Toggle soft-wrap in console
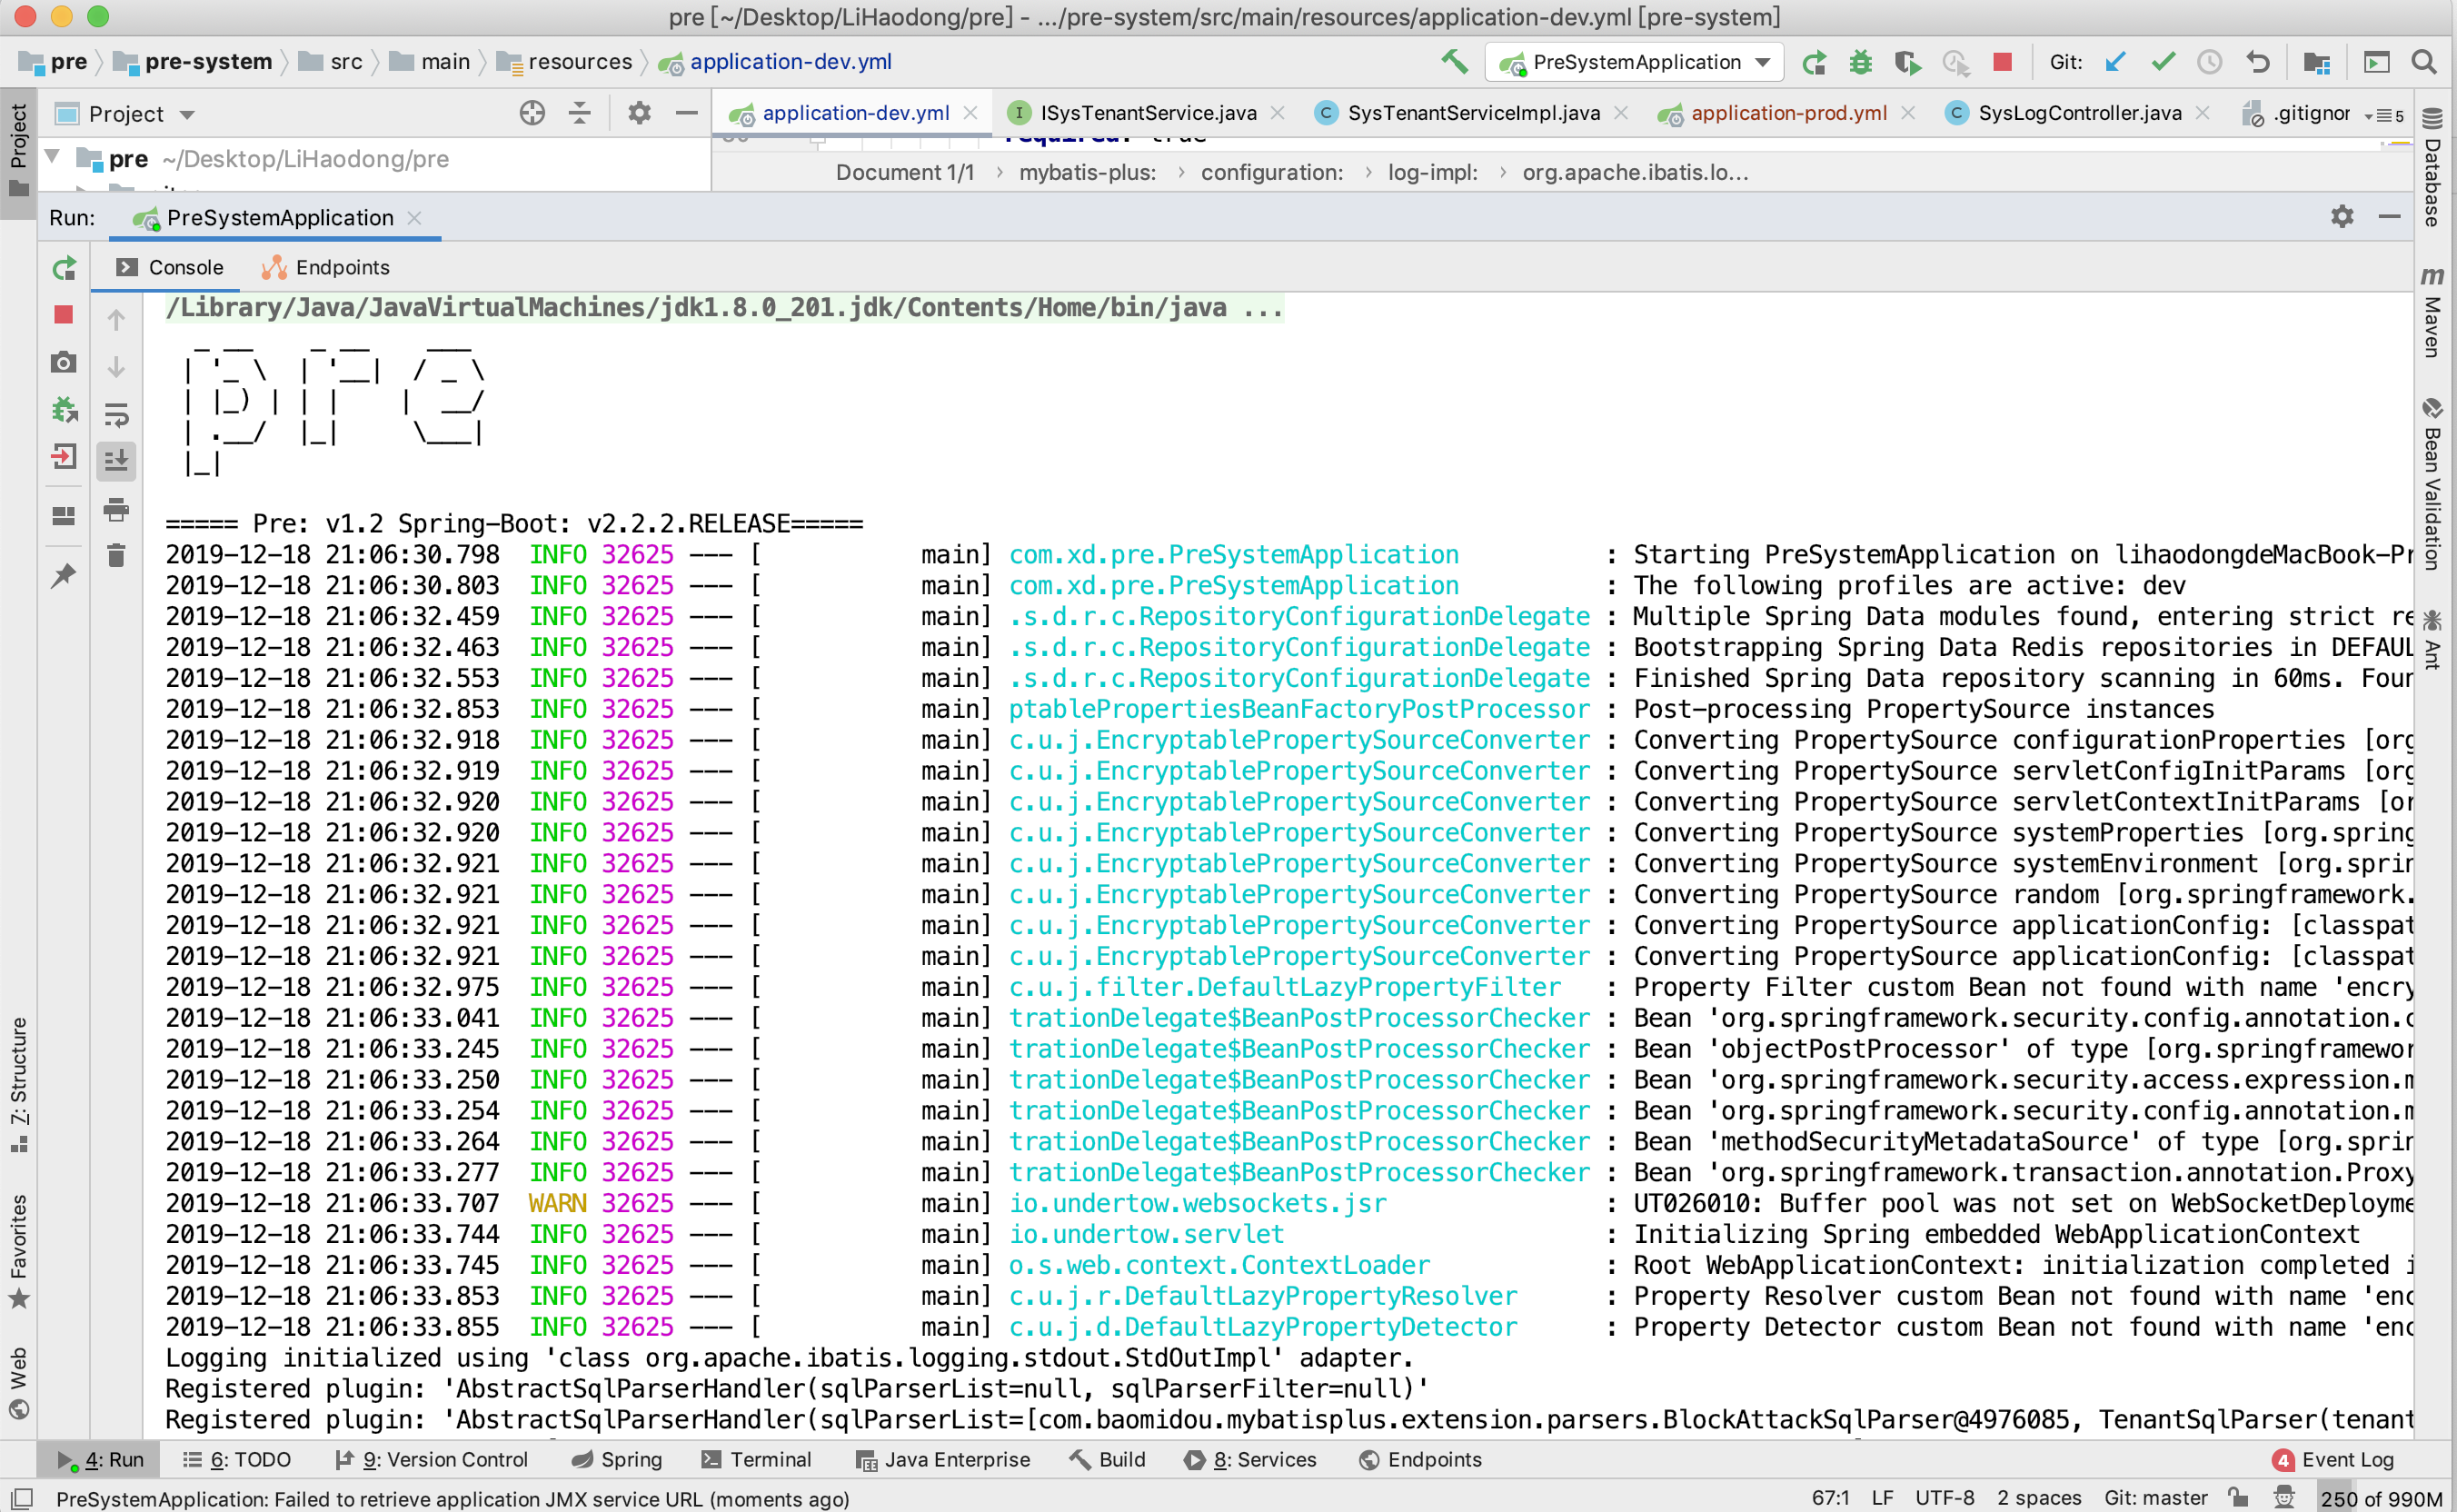Screen dimensions: 2457x1512 coord(116,415)
